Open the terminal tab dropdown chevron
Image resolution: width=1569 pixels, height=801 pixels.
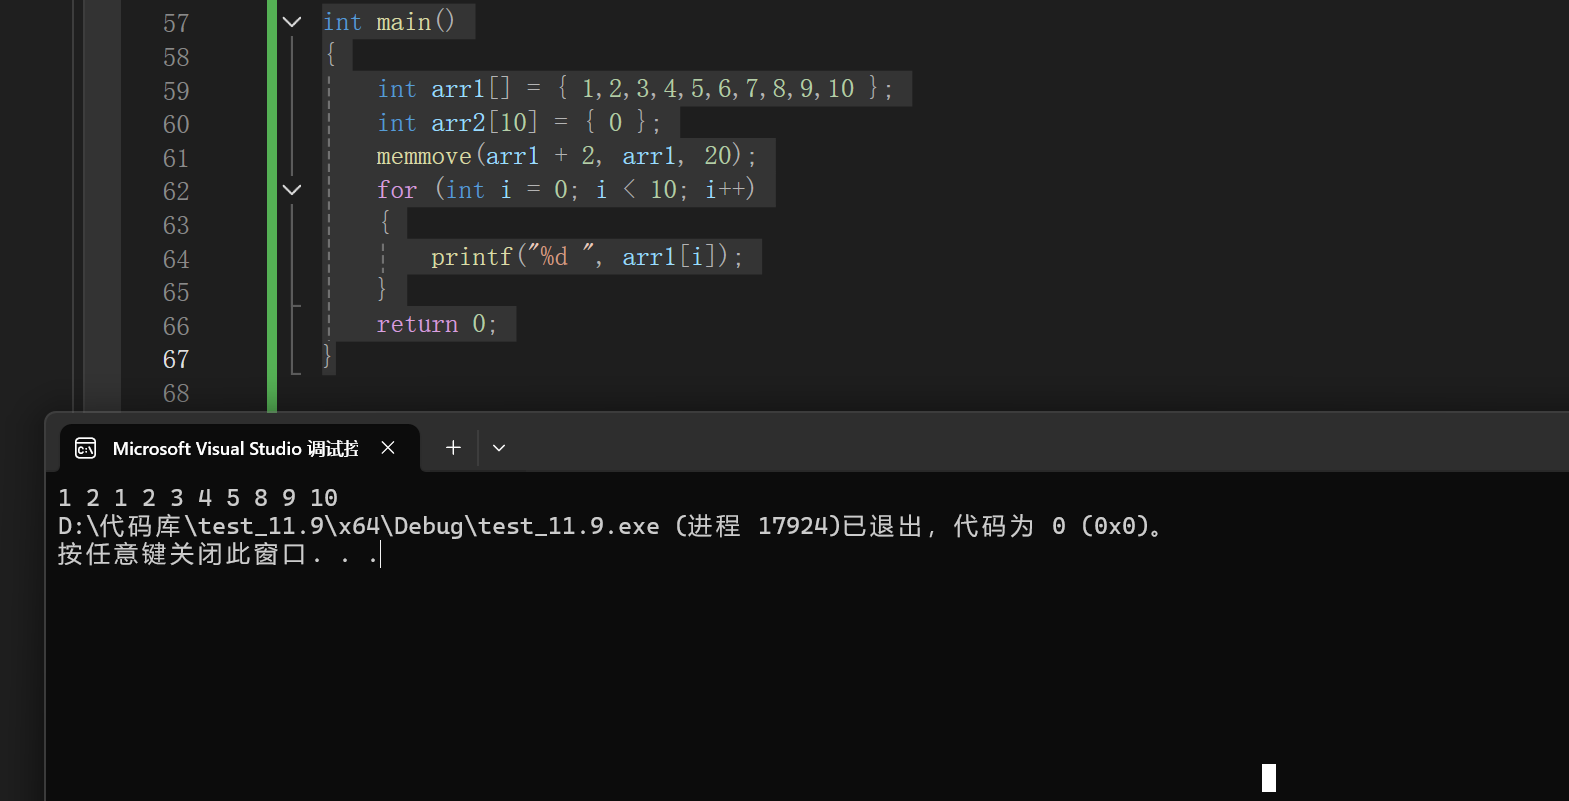tap(499, 448)
